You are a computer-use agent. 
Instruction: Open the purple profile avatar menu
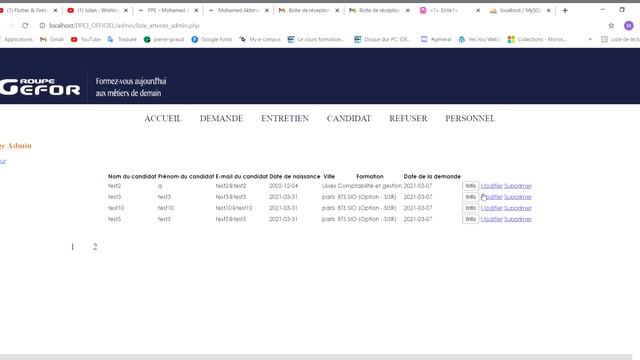point(629,25)
